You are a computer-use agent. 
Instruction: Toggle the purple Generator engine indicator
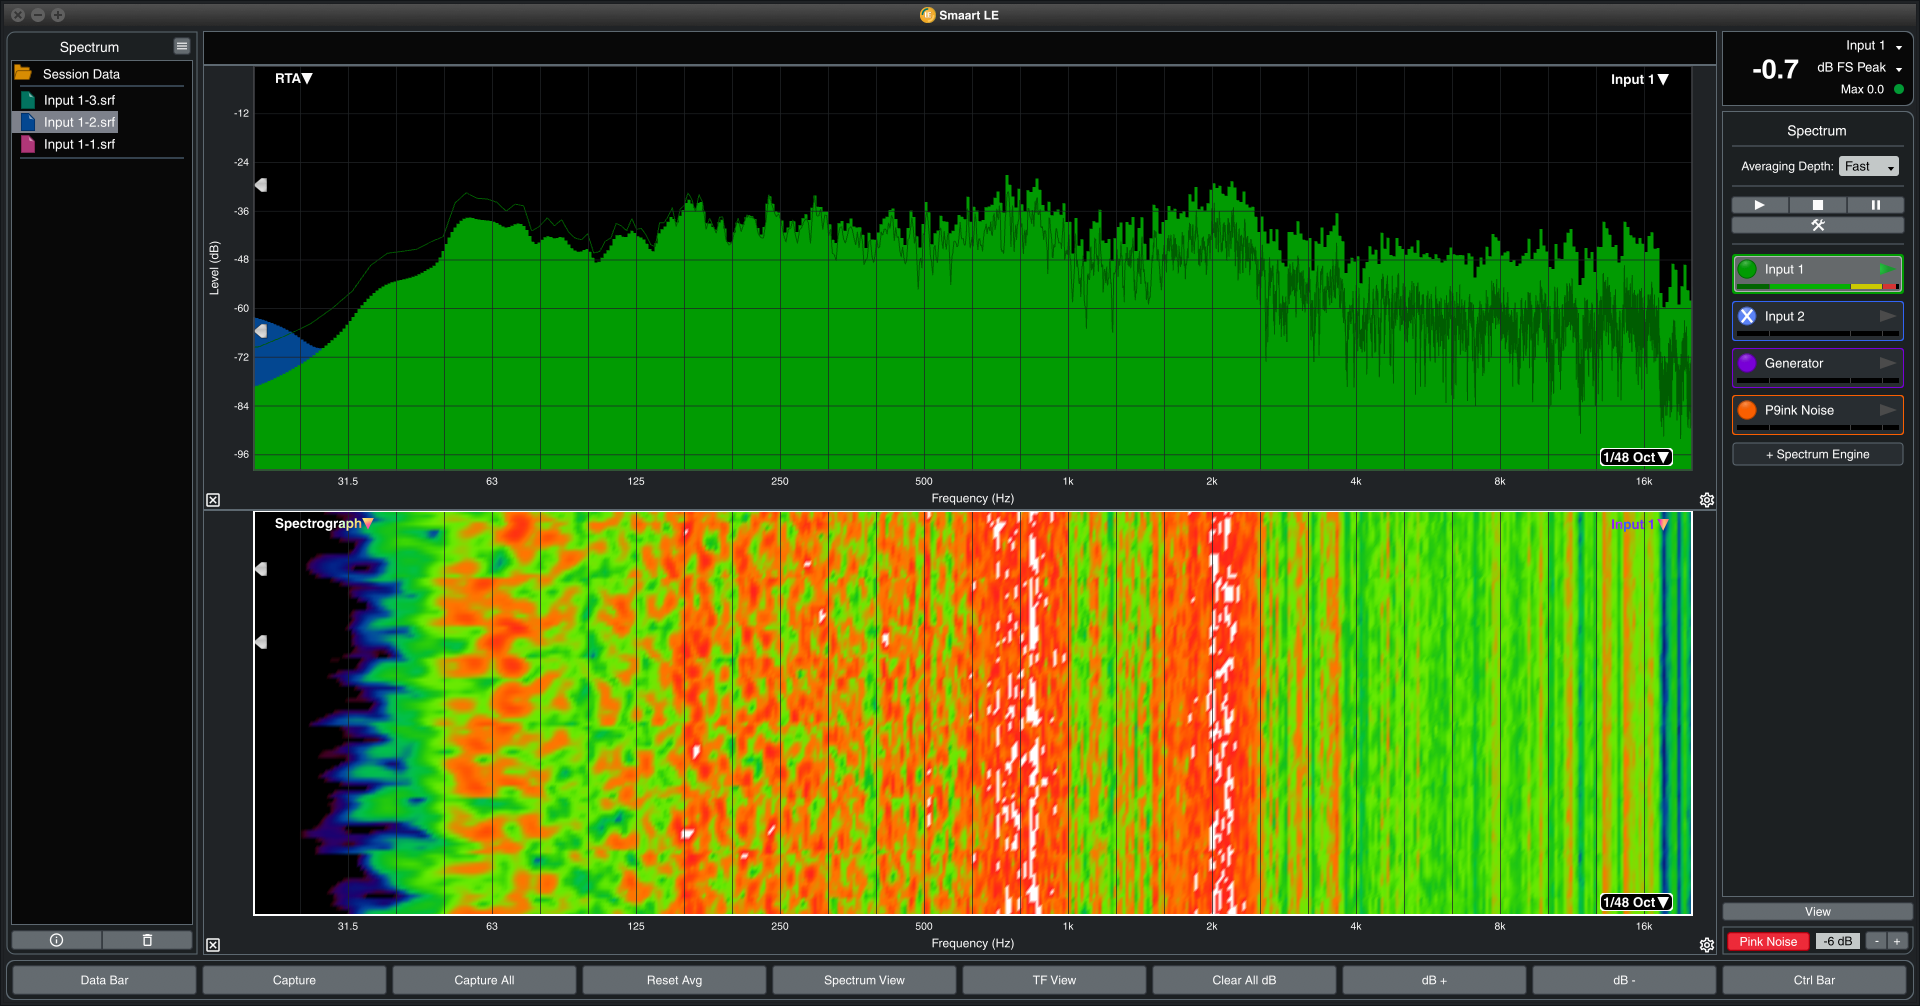tap(1747, 363)
